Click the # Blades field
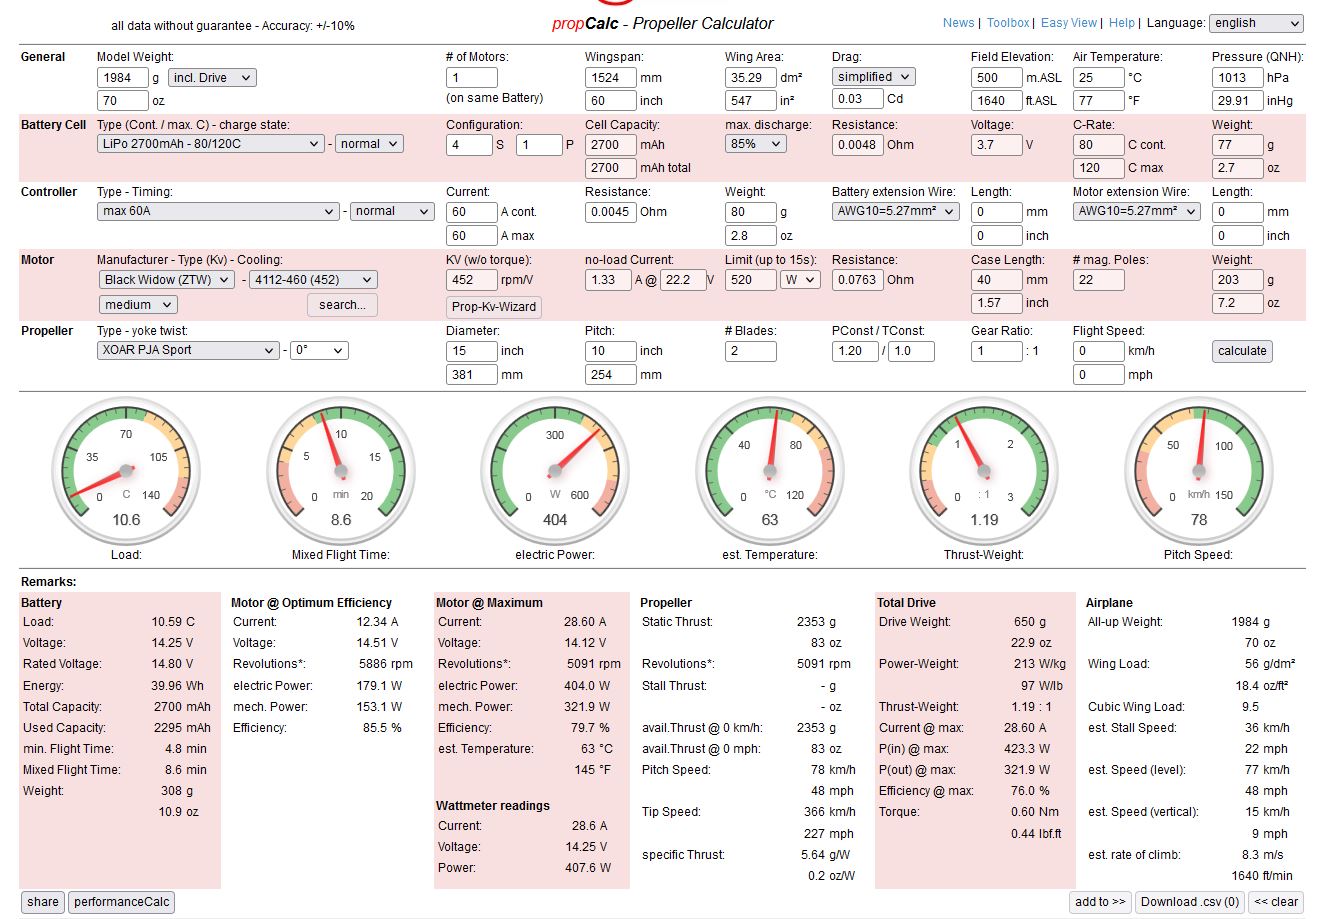This screenshot has width=1330, height=919. pos(750,351)
